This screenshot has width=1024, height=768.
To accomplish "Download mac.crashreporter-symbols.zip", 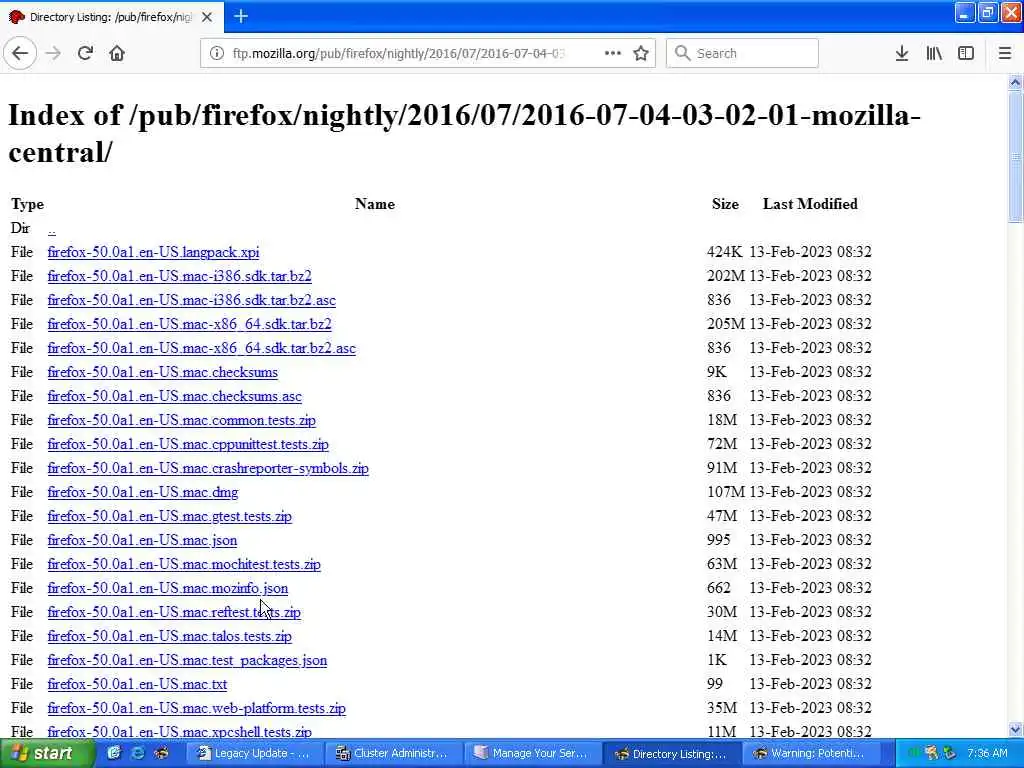I will 208,468.
